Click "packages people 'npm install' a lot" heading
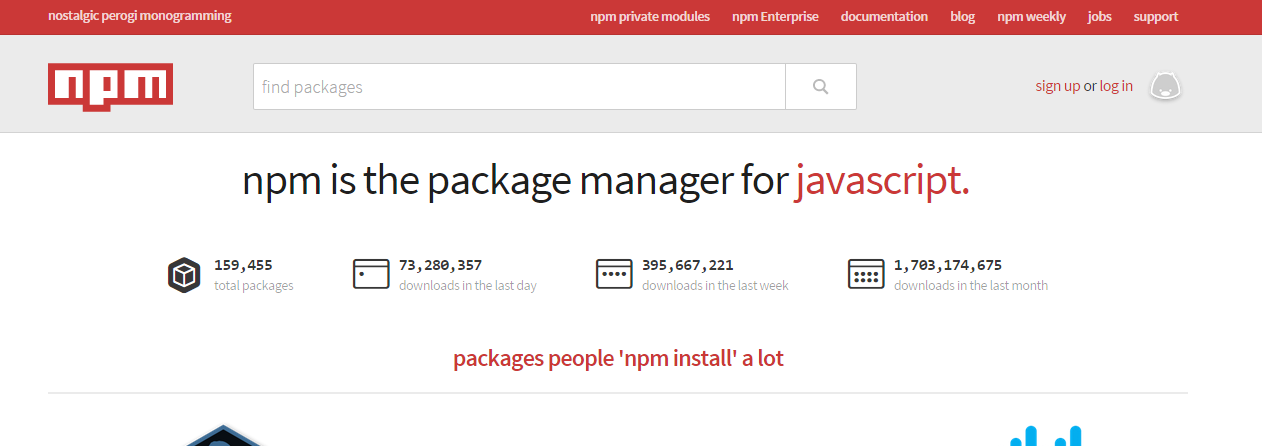This screenshot has height=446, width=1262. 618,358
